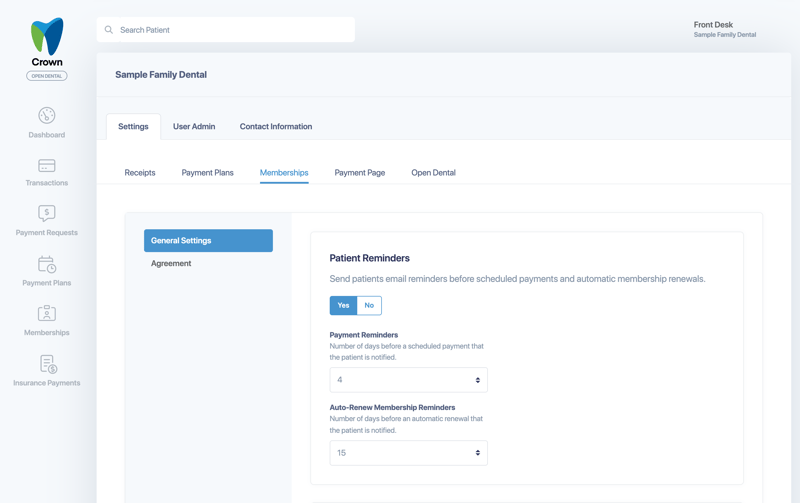
Task: Open the Transactions card icon
Action: pyautogui.click(x=46, y=165)
